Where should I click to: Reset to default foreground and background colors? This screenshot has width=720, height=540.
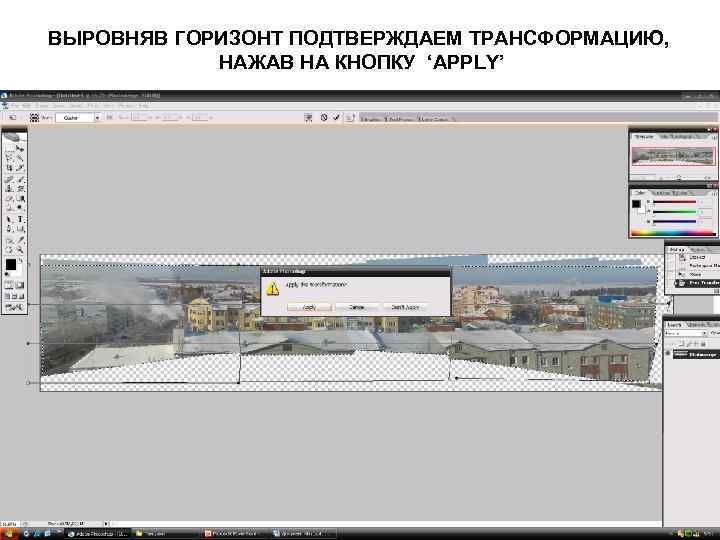click(x=7, y=274)
